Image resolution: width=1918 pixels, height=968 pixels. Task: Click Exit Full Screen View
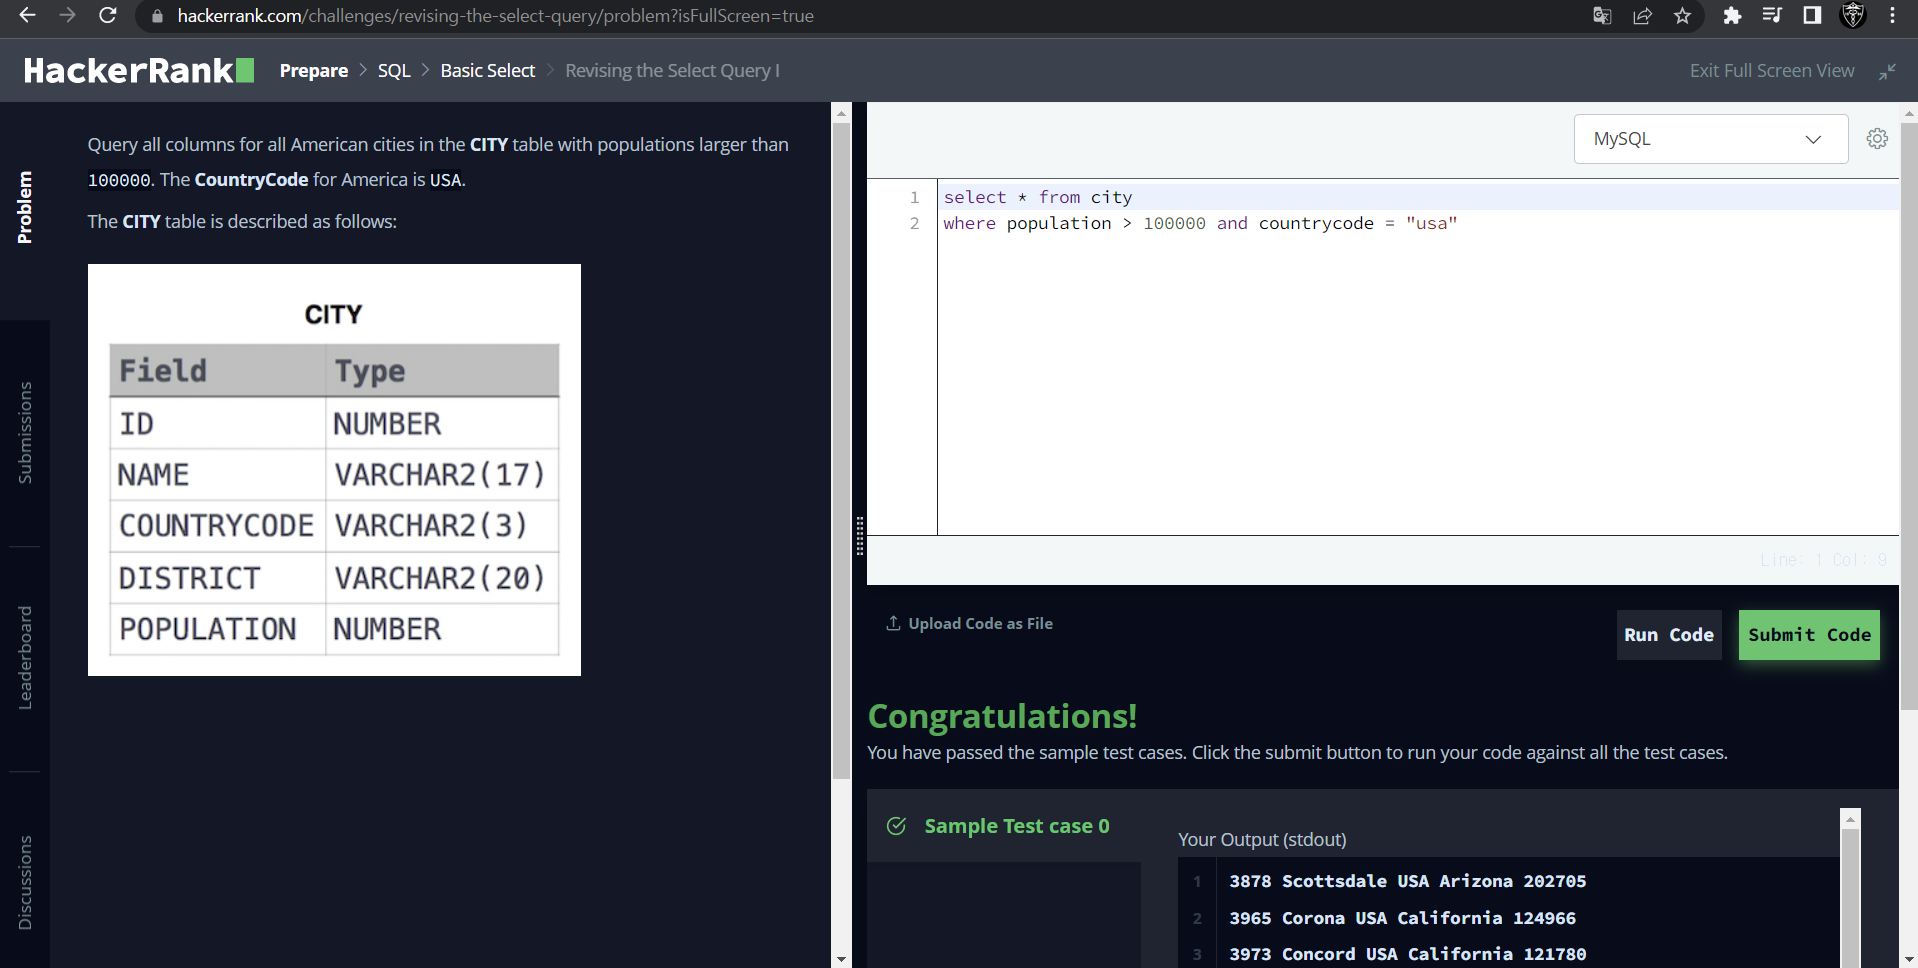pyautogui.click(x=1771, y=70)
